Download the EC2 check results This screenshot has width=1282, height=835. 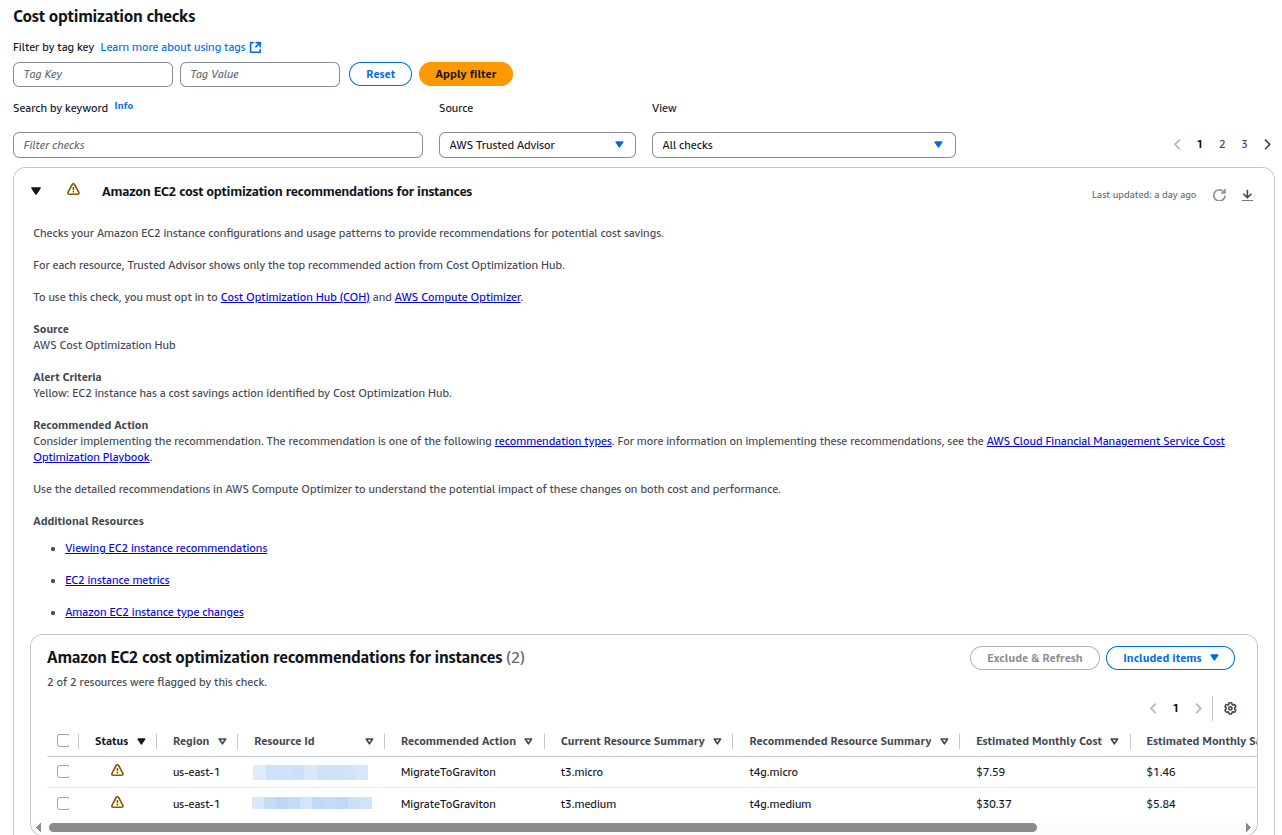[x=1247, y=195]
